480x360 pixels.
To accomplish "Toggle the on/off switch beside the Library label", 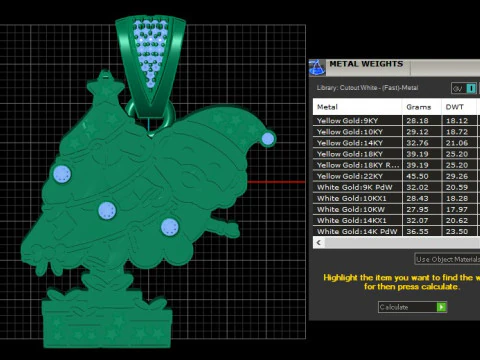I will (x=464, y=88).
